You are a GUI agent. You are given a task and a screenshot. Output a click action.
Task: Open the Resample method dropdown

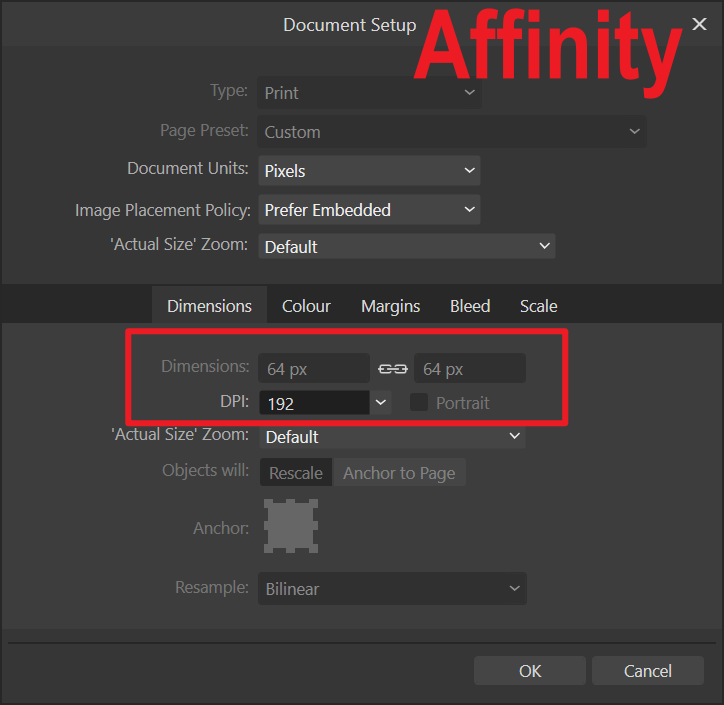coord(392,589)
